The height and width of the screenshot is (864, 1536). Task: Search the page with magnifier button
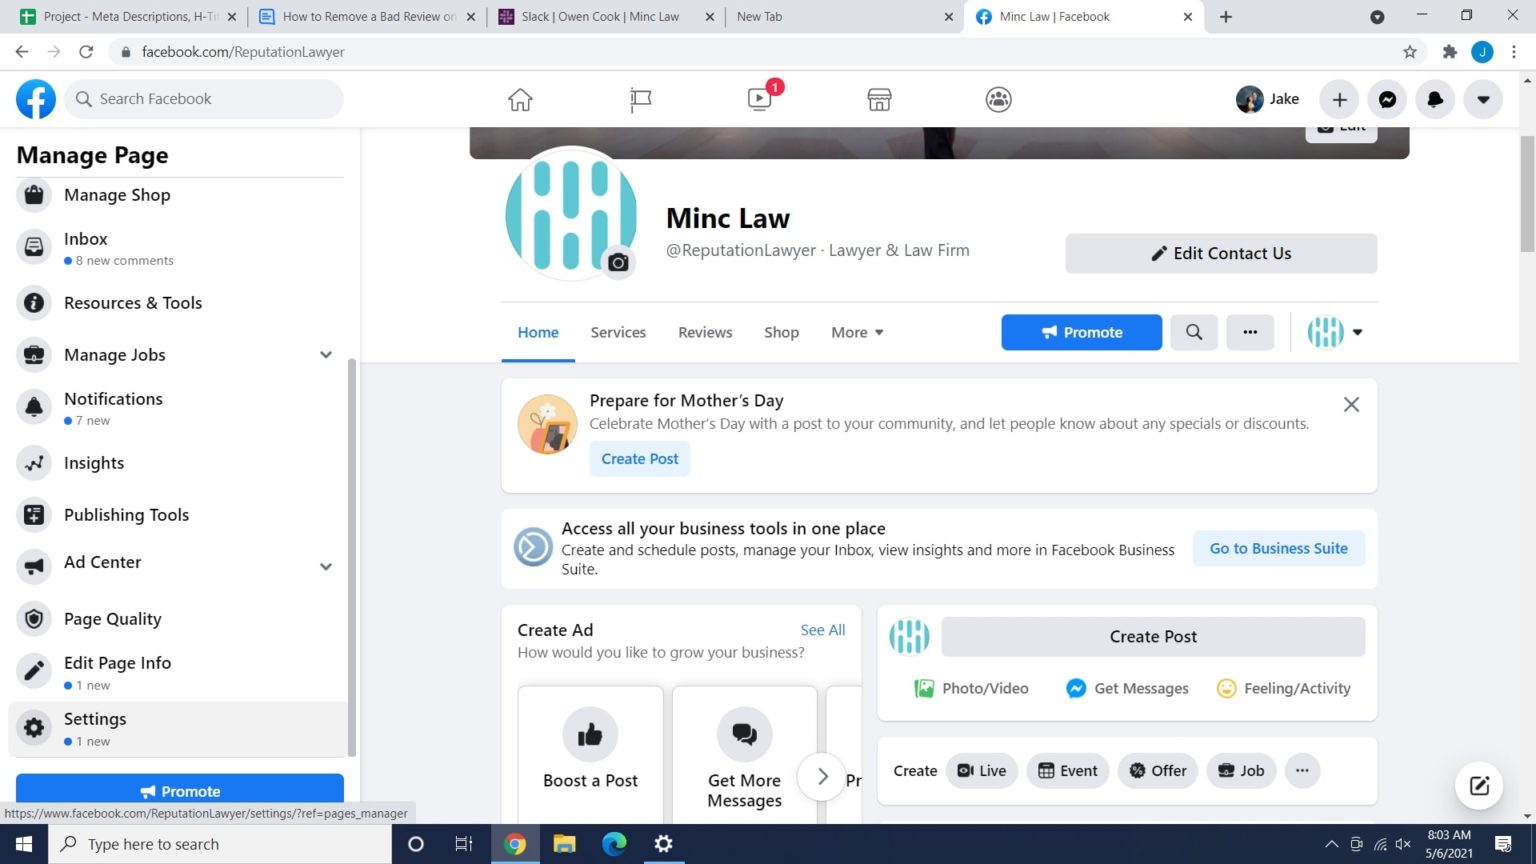point(1194,332)
